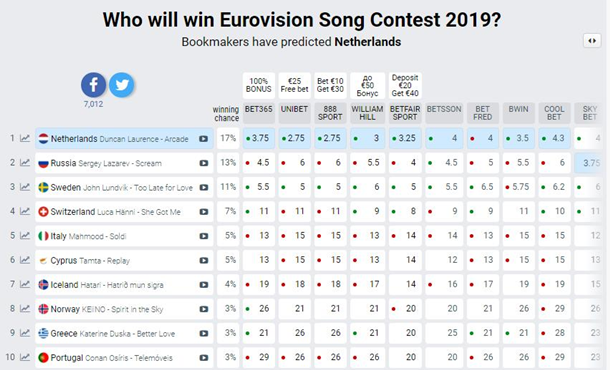Select Netherlands 3.75 odds at BET365
This screenshot has height=370, width=610.
(x=258, y=138)
